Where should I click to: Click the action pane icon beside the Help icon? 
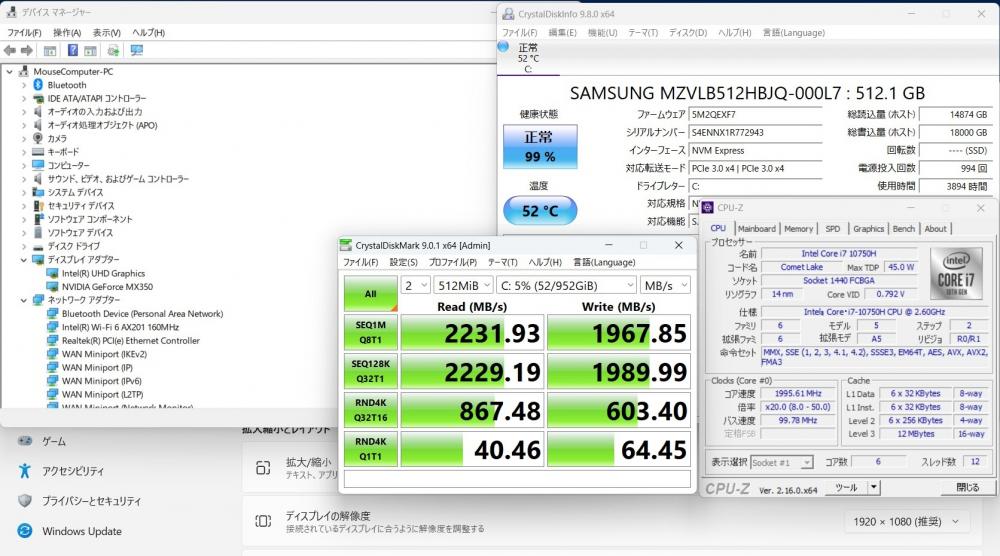pyautogui.click(x=91, y=50)
